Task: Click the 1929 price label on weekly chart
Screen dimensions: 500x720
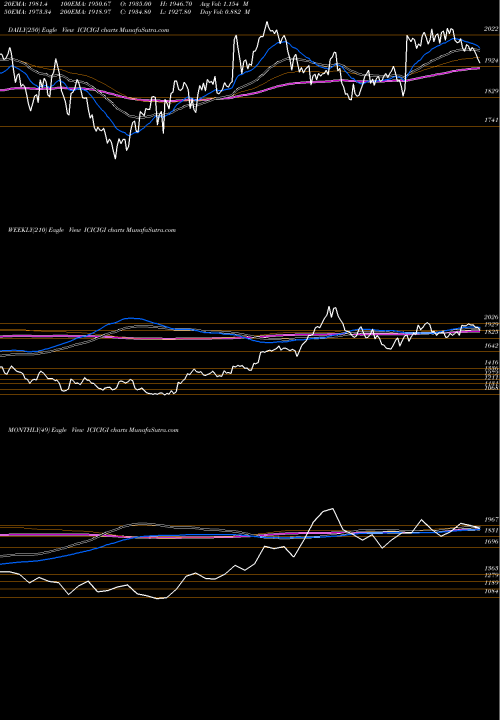Action: point(491,324)
